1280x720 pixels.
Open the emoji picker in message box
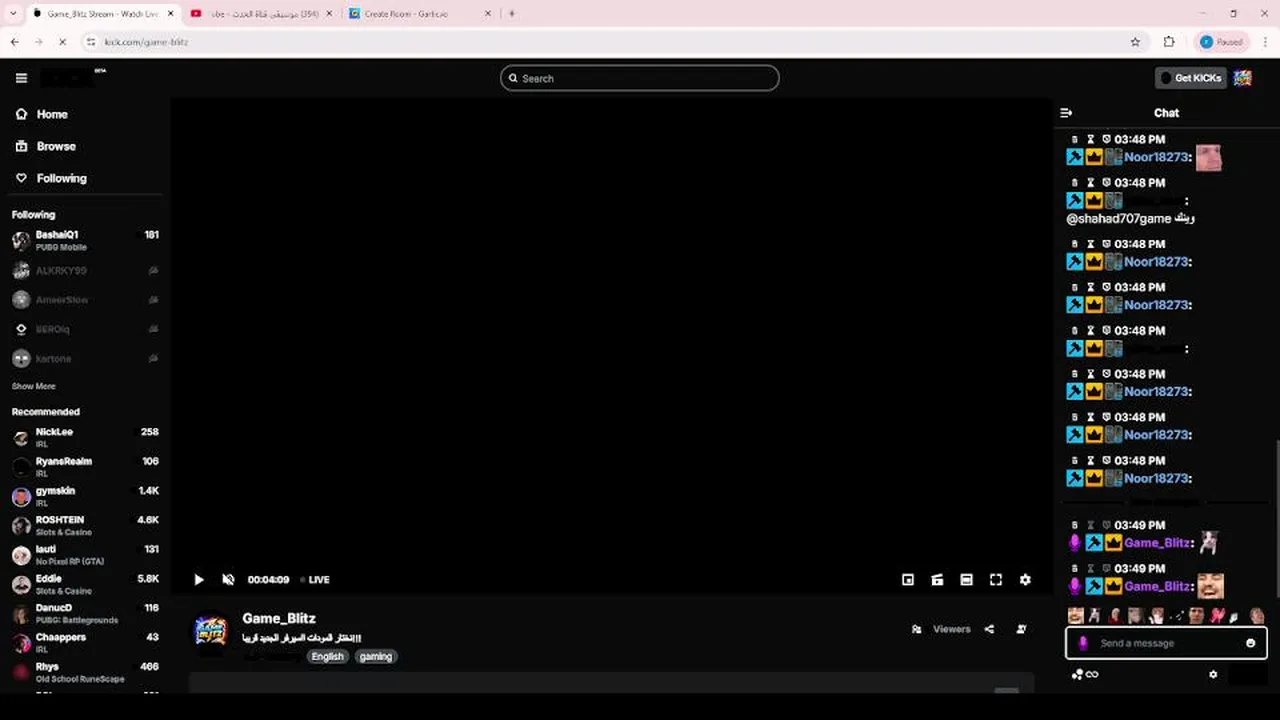coord(1250,643)
